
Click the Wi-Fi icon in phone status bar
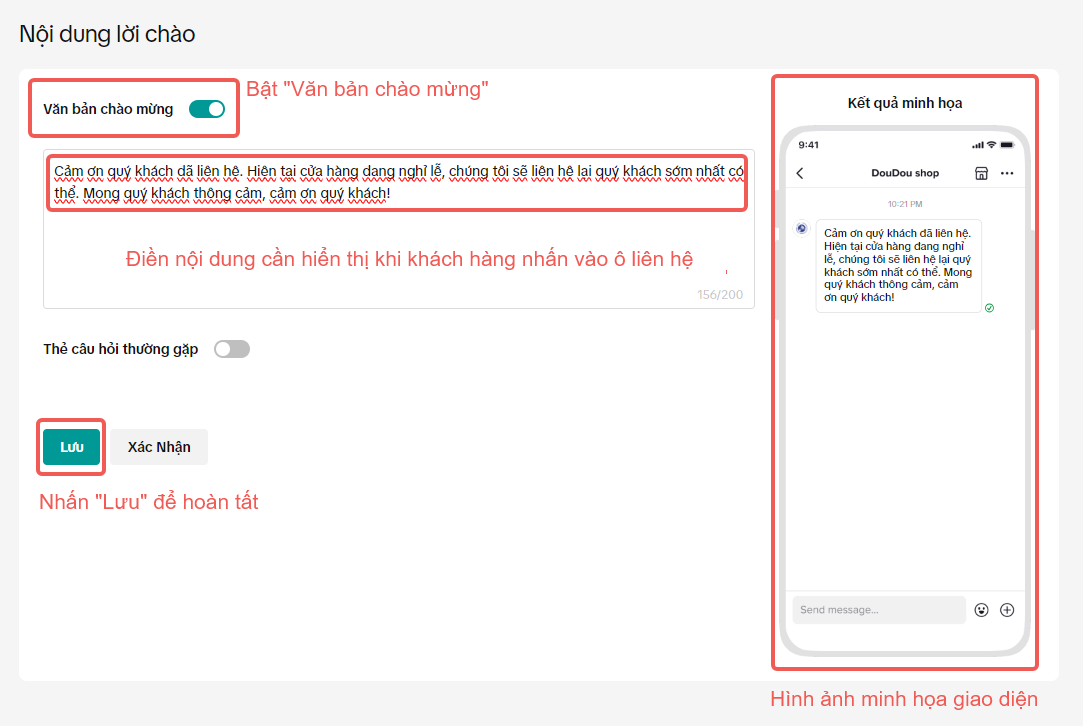pos(991,145)
